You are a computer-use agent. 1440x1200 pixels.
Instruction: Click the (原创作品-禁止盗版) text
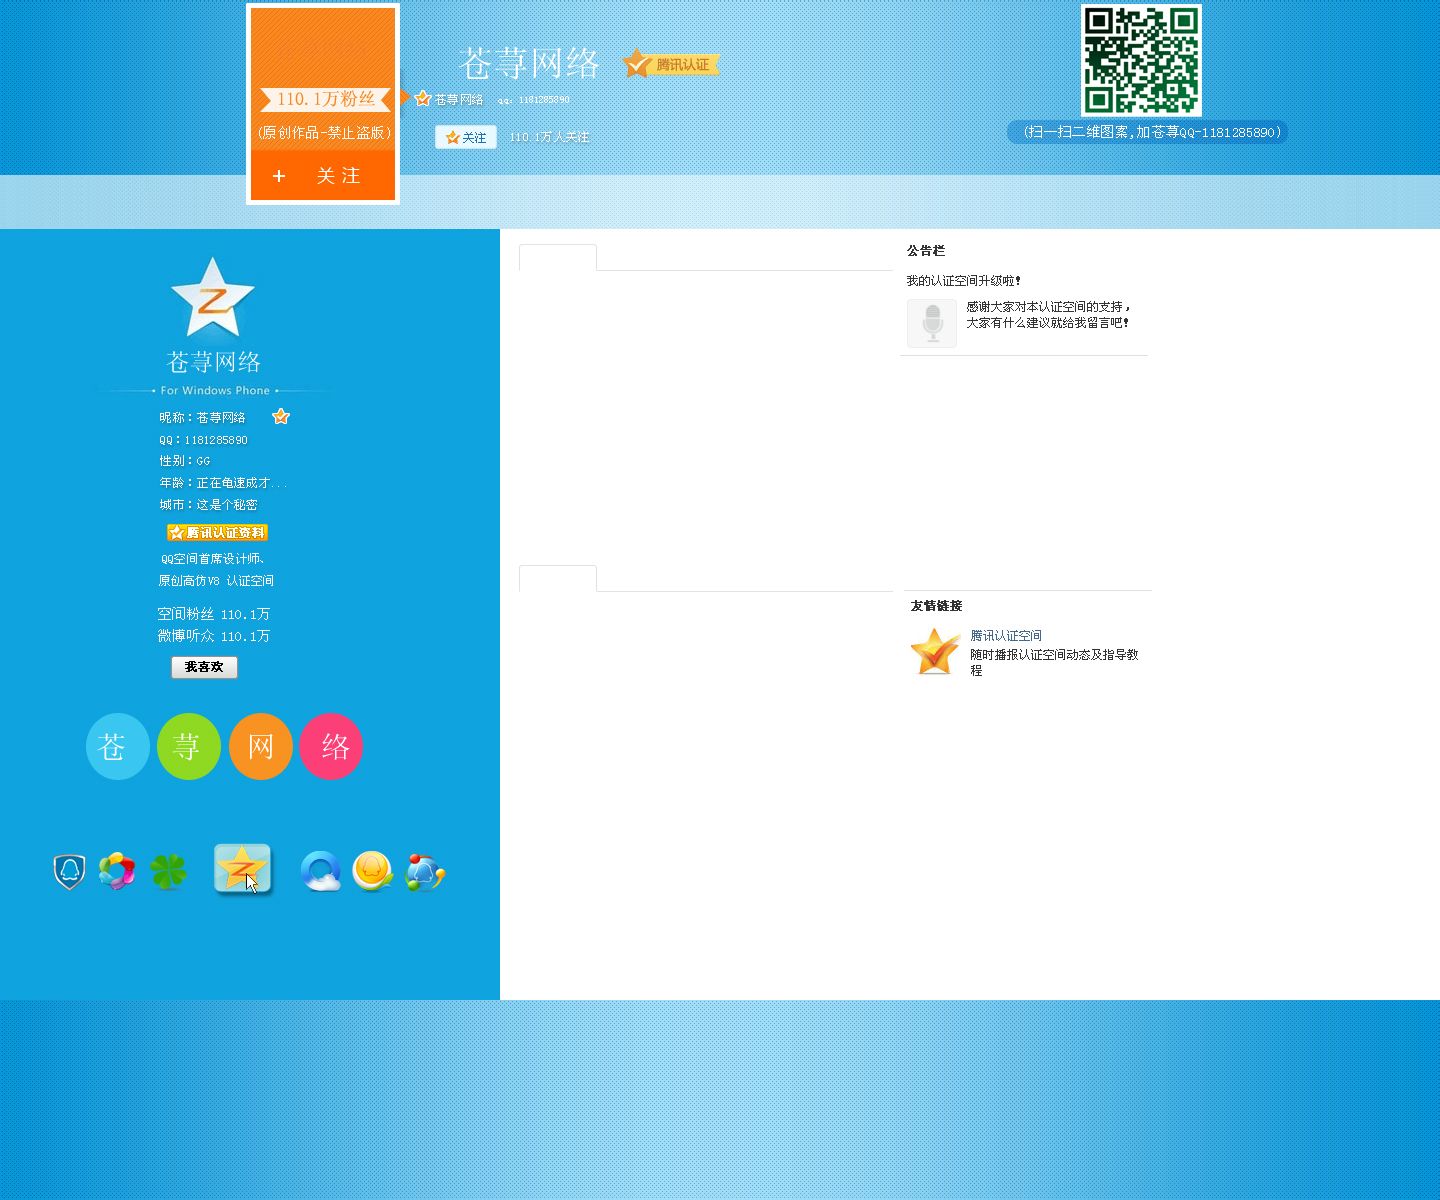click(324, 132)
